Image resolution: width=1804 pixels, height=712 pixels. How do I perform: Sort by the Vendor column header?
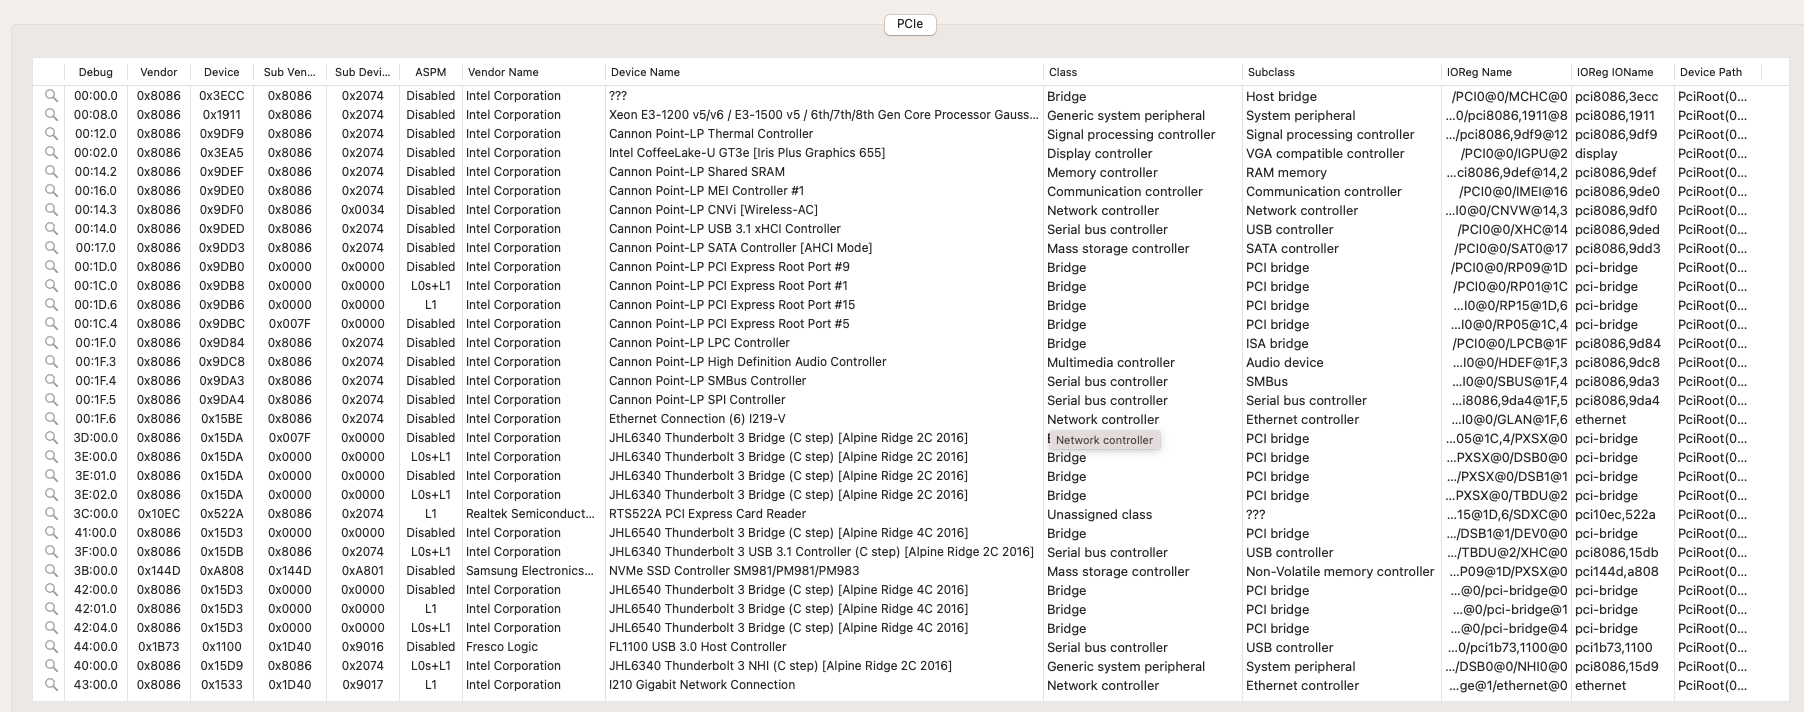[159, 72]
